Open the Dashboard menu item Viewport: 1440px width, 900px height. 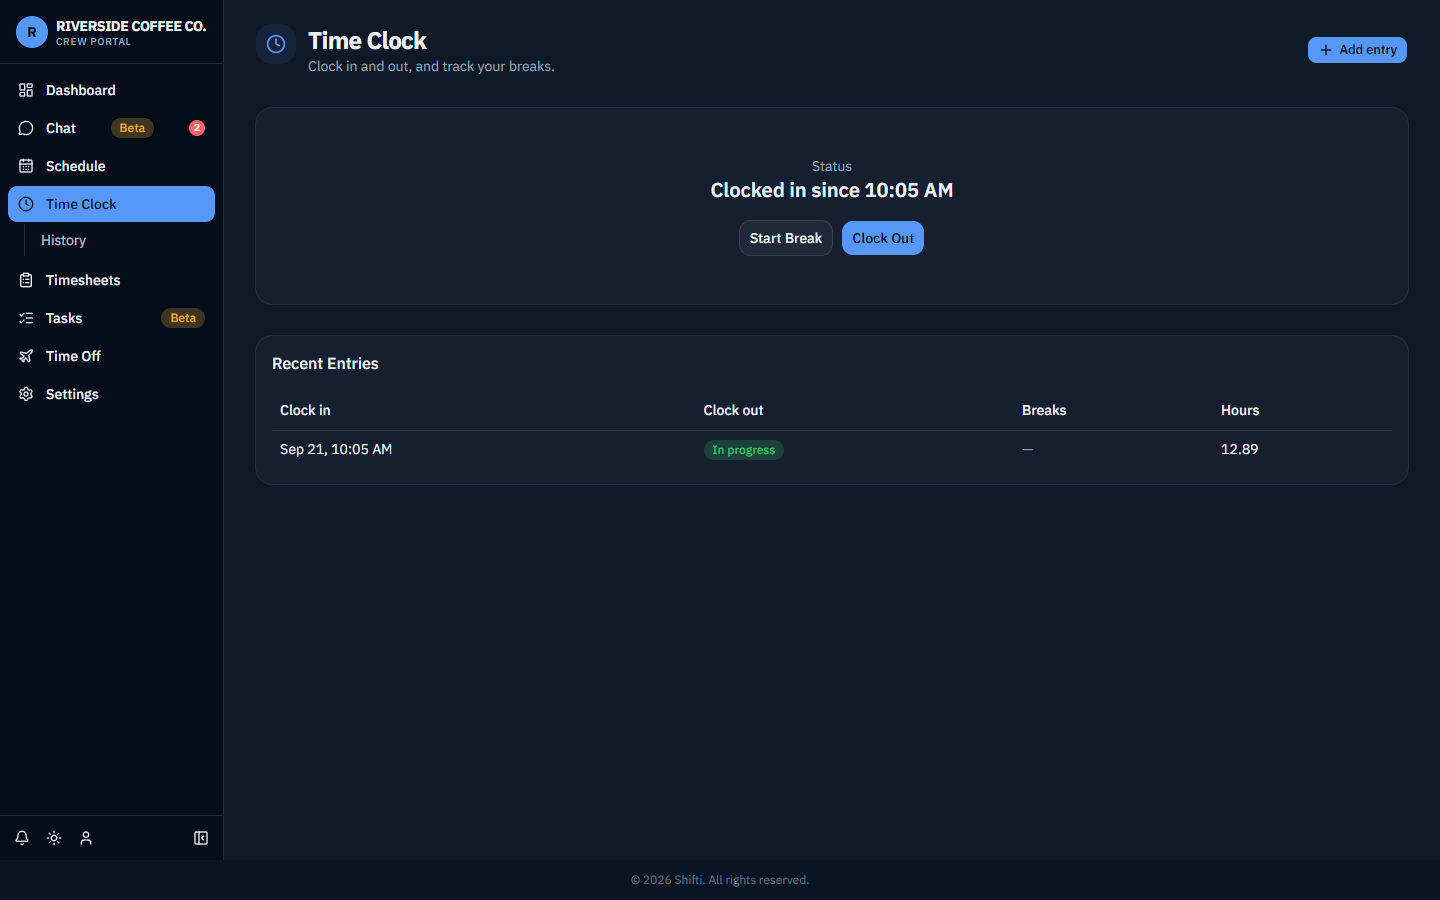[x=111, y=90]
